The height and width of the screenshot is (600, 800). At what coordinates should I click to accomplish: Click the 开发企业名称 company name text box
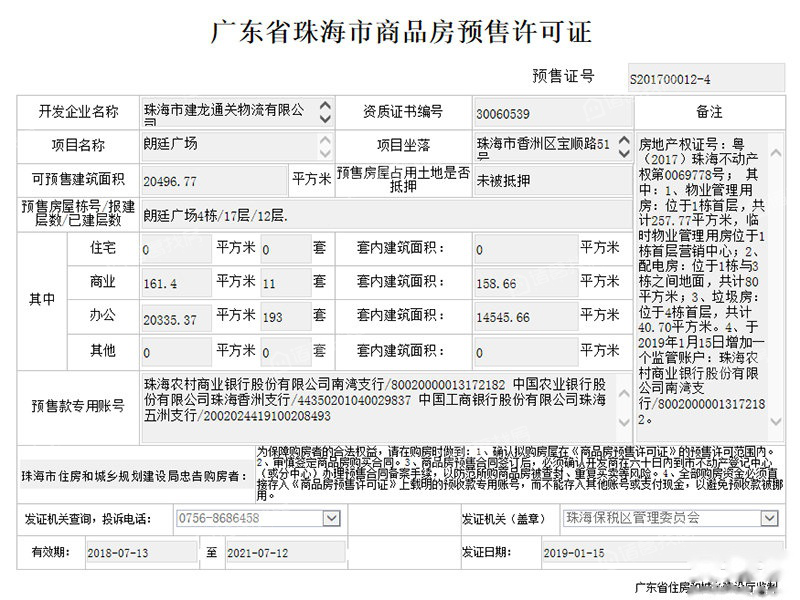[237, 112]
